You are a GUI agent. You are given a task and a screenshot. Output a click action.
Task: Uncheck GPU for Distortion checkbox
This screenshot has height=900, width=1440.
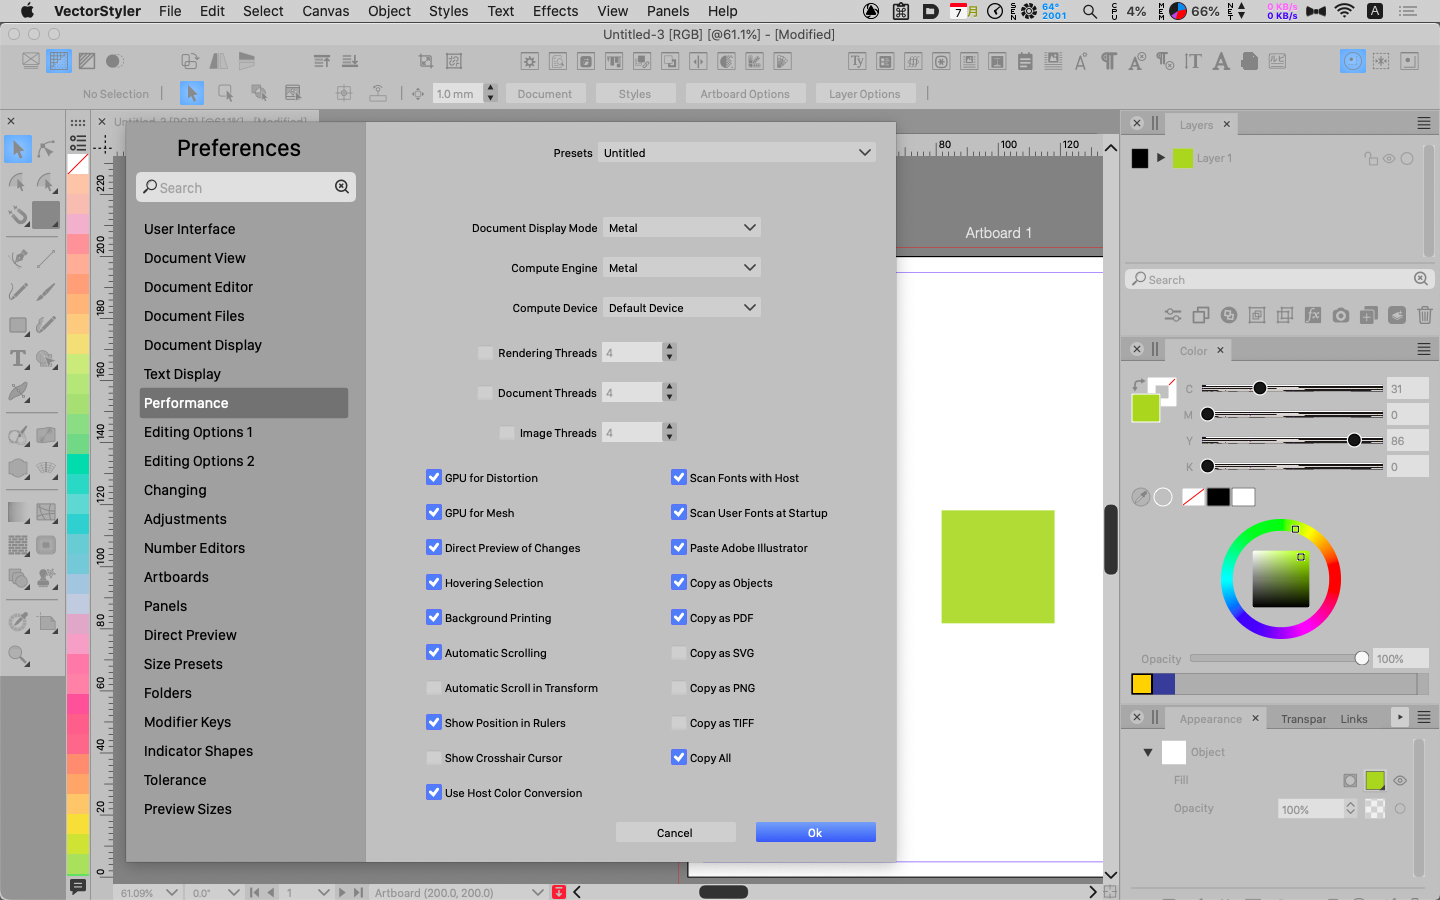[434, 478]
